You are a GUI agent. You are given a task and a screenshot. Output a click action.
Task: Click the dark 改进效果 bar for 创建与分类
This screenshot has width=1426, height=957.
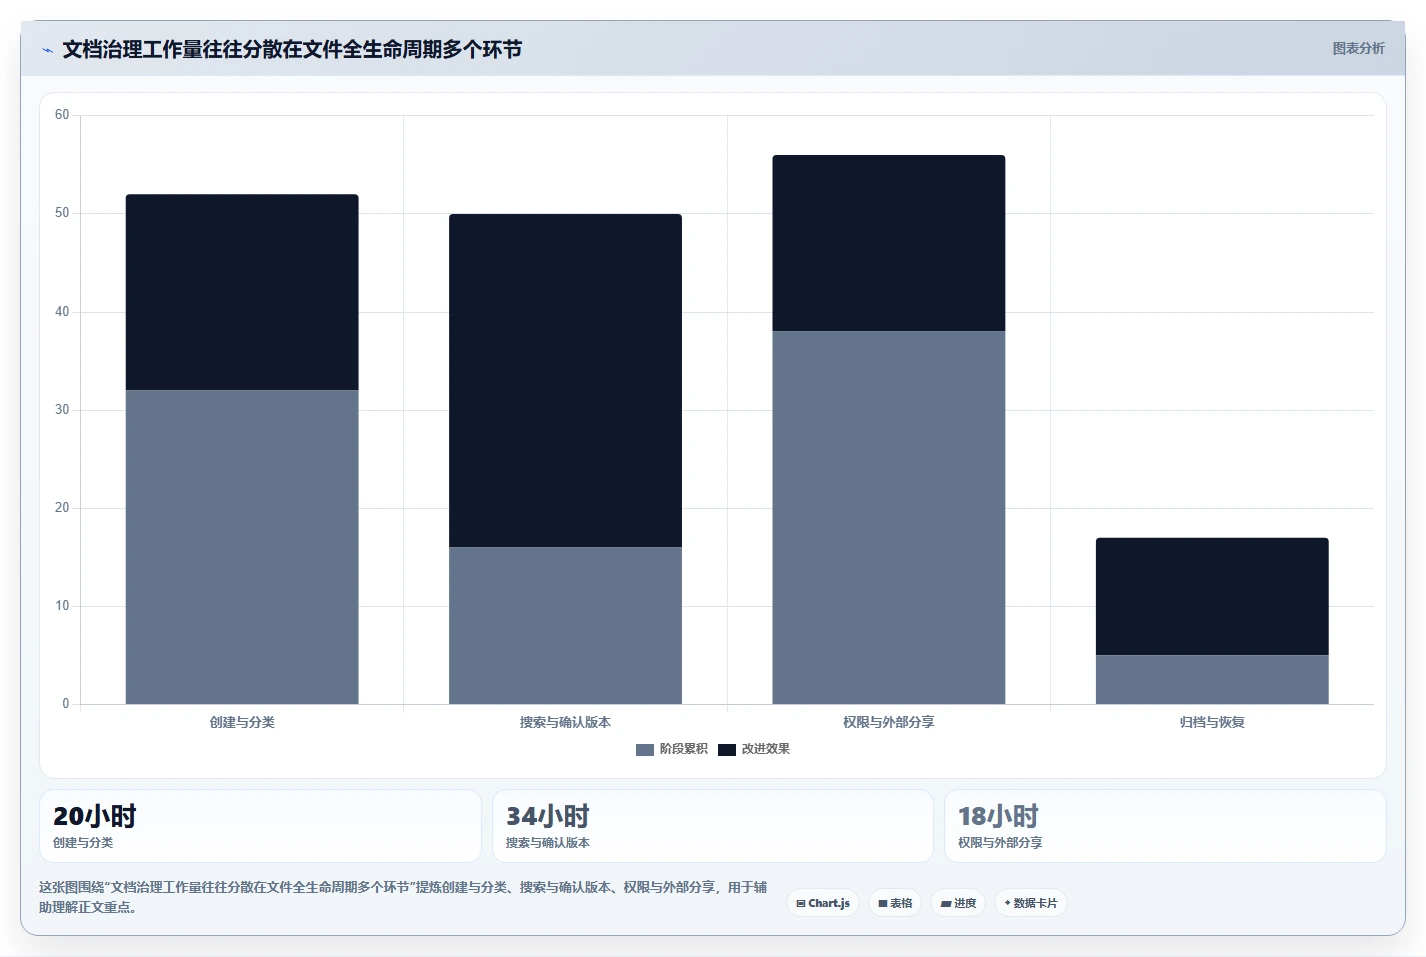[242, 292]
